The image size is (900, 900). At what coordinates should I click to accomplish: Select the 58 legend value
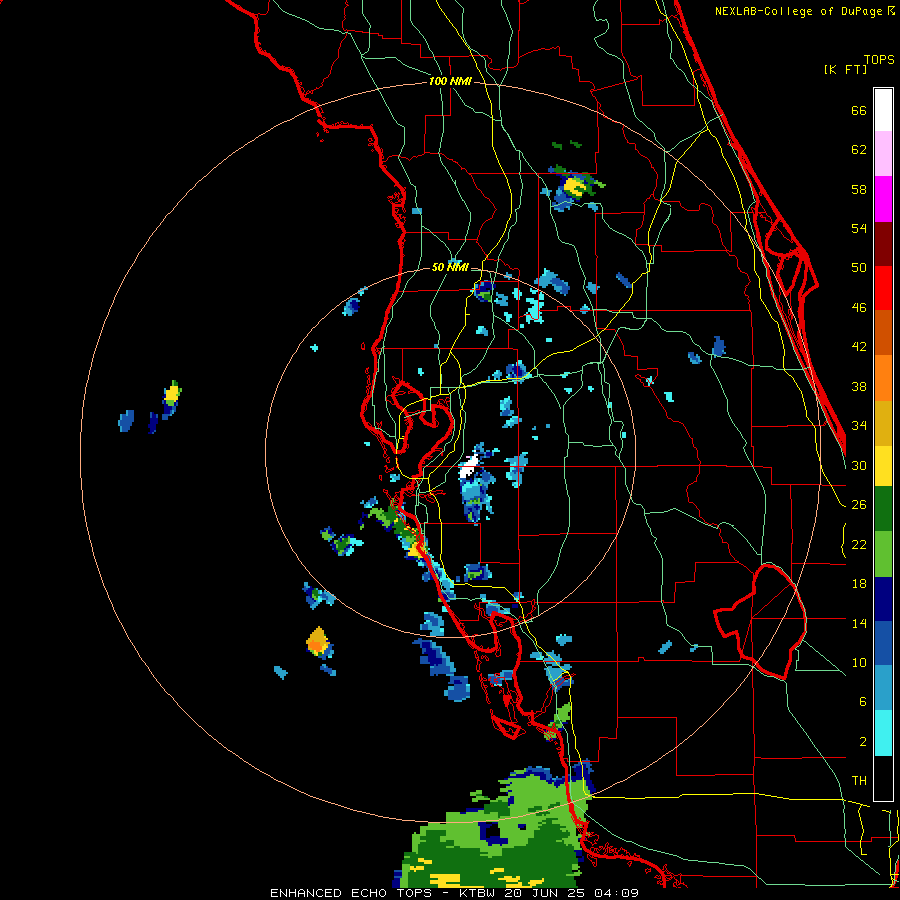pos(859,189)
